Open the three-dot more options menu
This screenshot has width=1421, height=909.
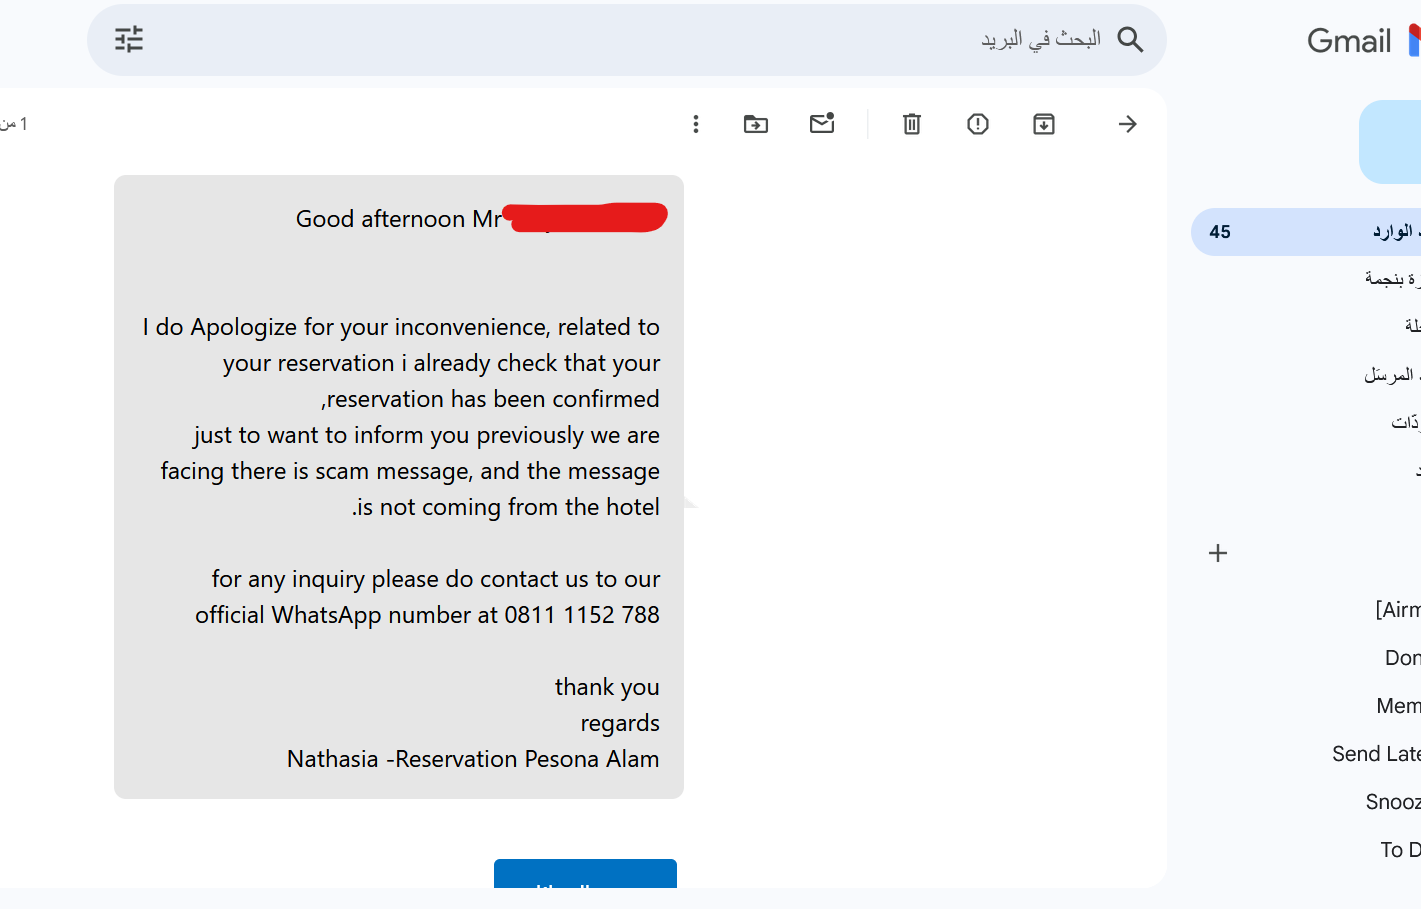pyautogui.click(x=696, y=124)
